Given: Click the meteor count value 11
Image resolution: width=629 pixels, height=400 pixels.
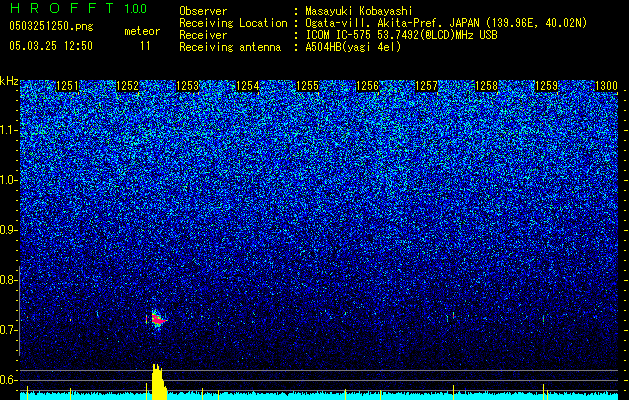Looking at the screenshot, I should click(145, 46).
